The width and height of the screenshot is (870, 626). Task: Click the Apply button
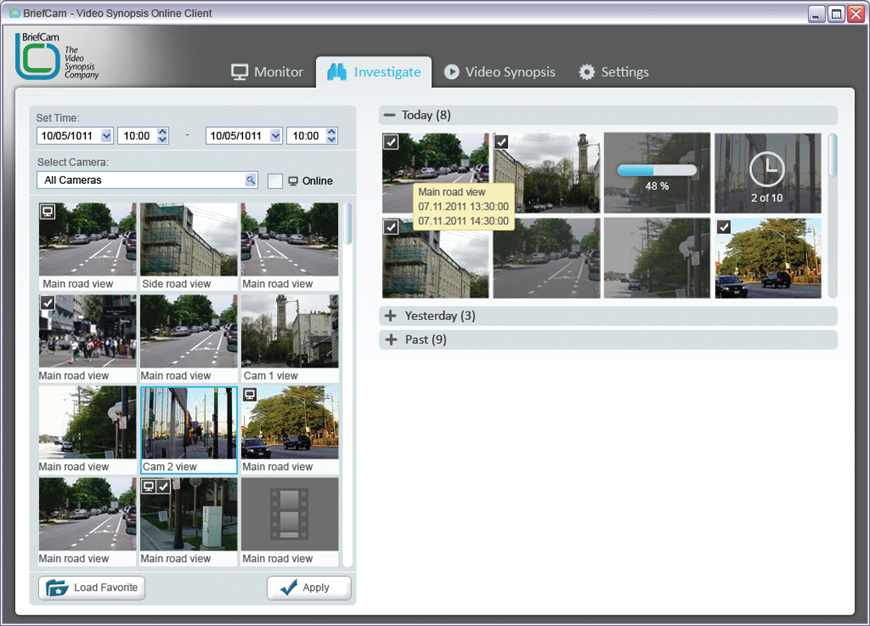coord(309,587)
